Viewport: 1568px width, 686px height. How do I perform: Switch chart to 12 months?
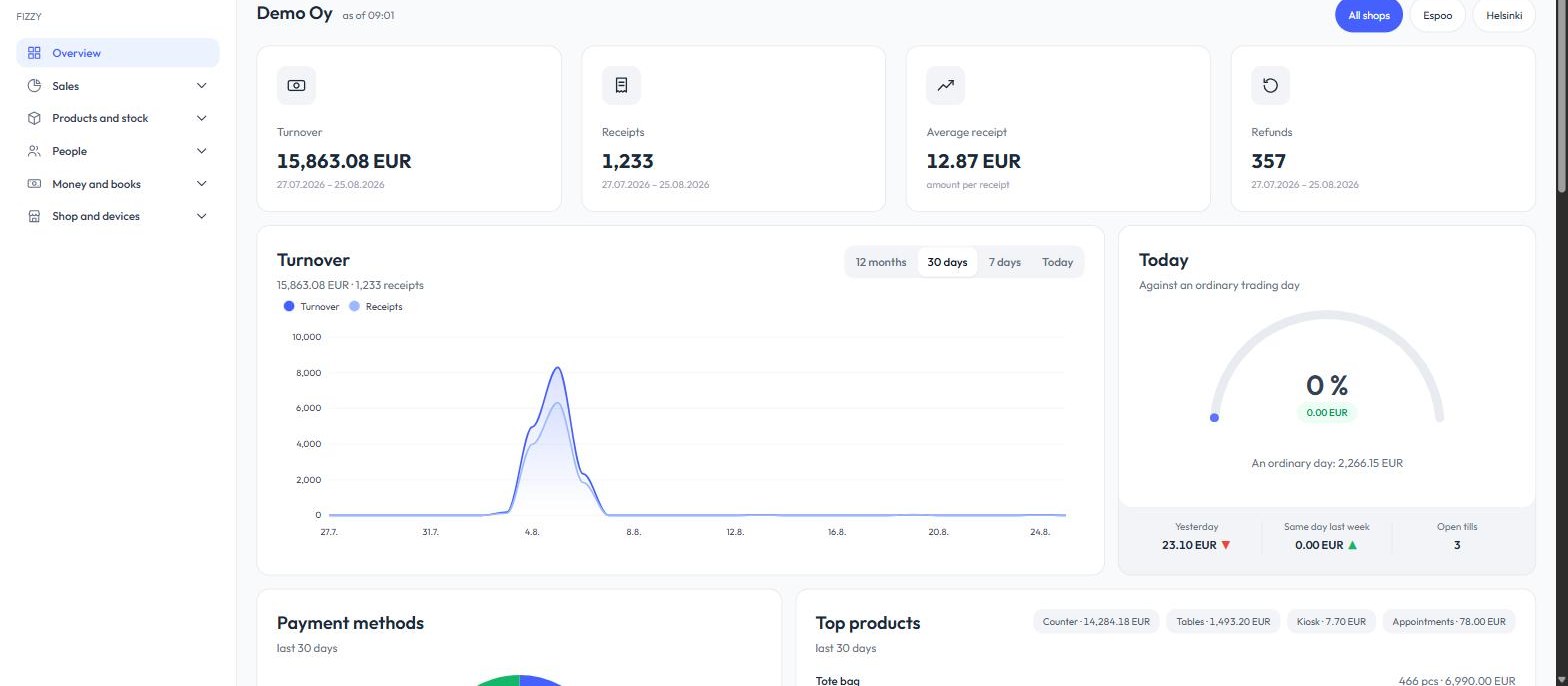881,262
